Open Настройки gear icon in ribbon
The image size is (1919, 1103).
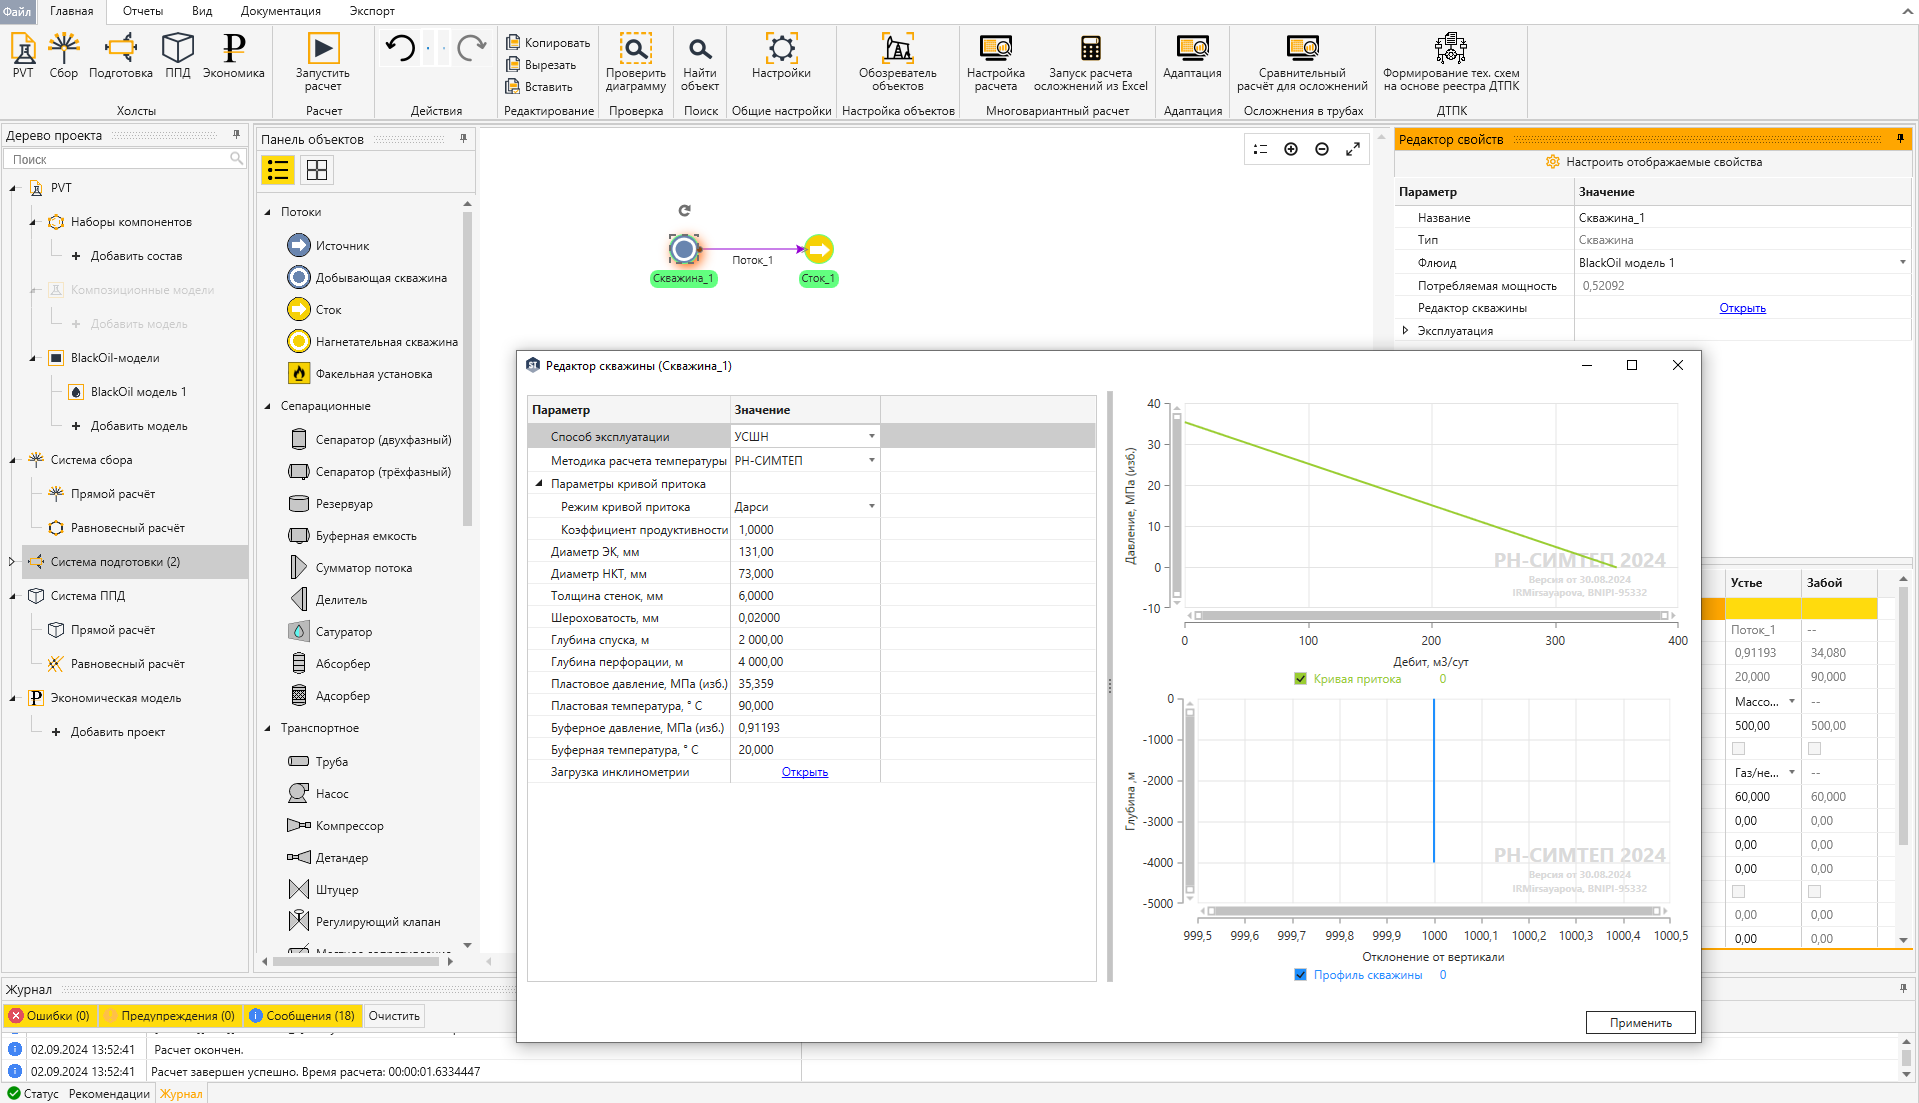point(781,48)
